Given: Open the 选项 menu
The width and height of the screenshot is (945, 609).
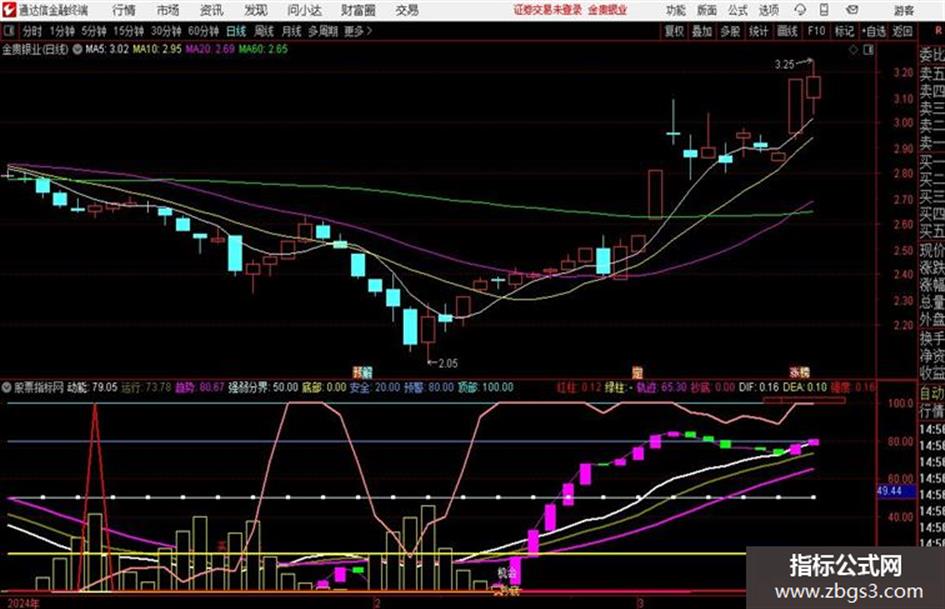Looking at the screenshot, I should pyautogui.click(x=769, y=10).
